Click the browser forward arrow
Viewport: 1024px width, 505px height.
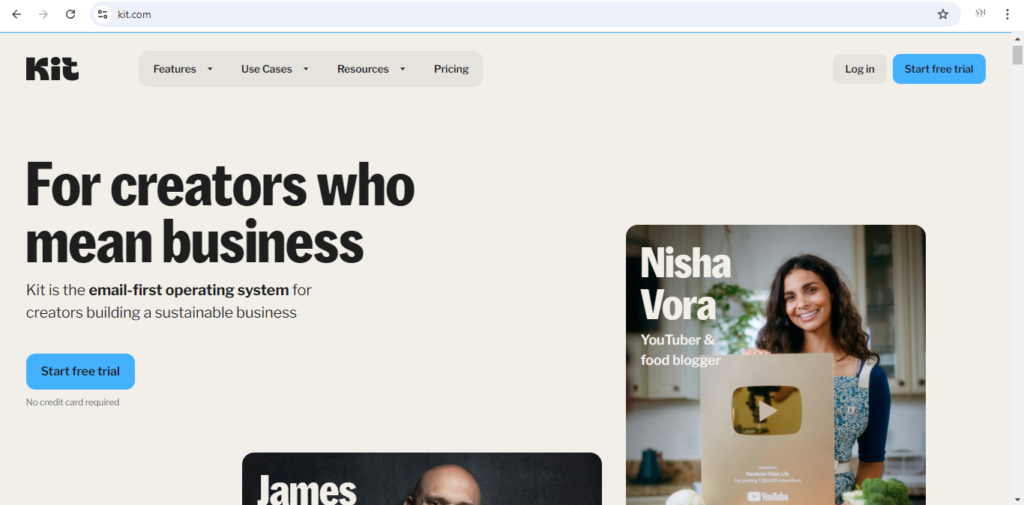[x=43, y=14]
